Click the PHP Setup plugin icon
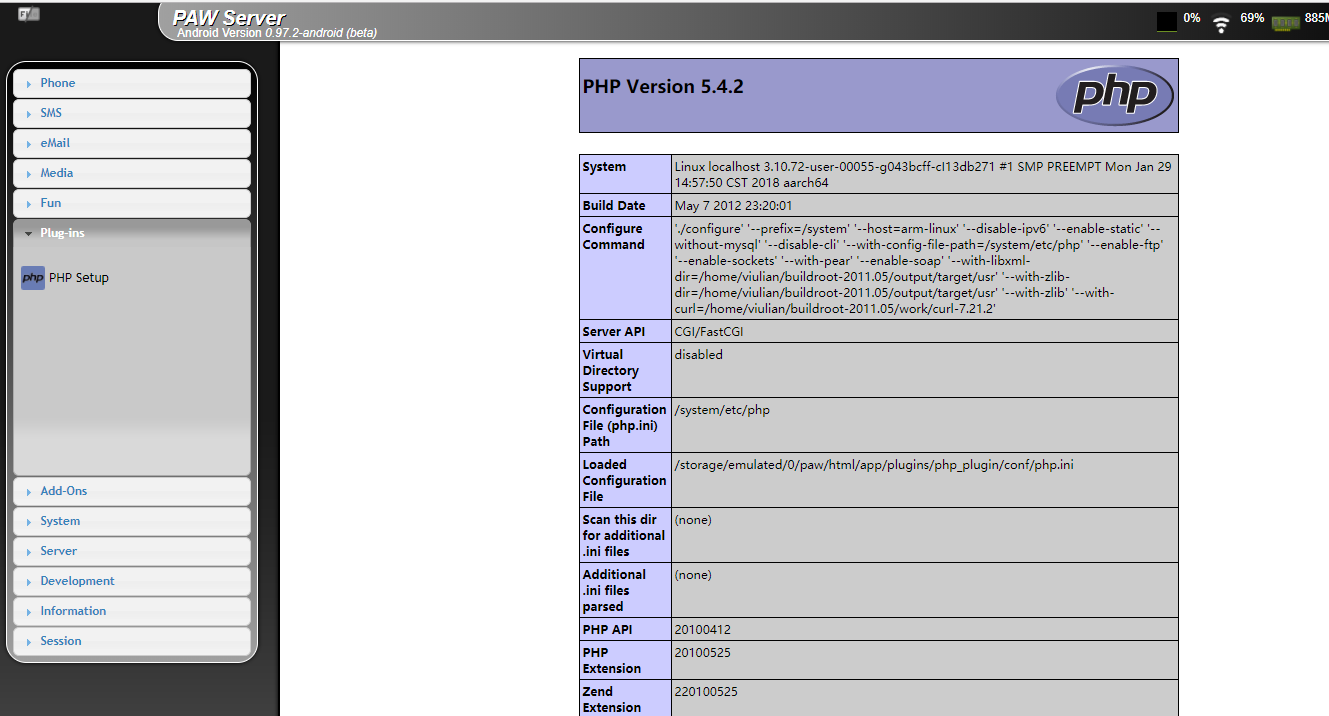Viewport: 1329px width, 716px height. (x=32, y=277)
